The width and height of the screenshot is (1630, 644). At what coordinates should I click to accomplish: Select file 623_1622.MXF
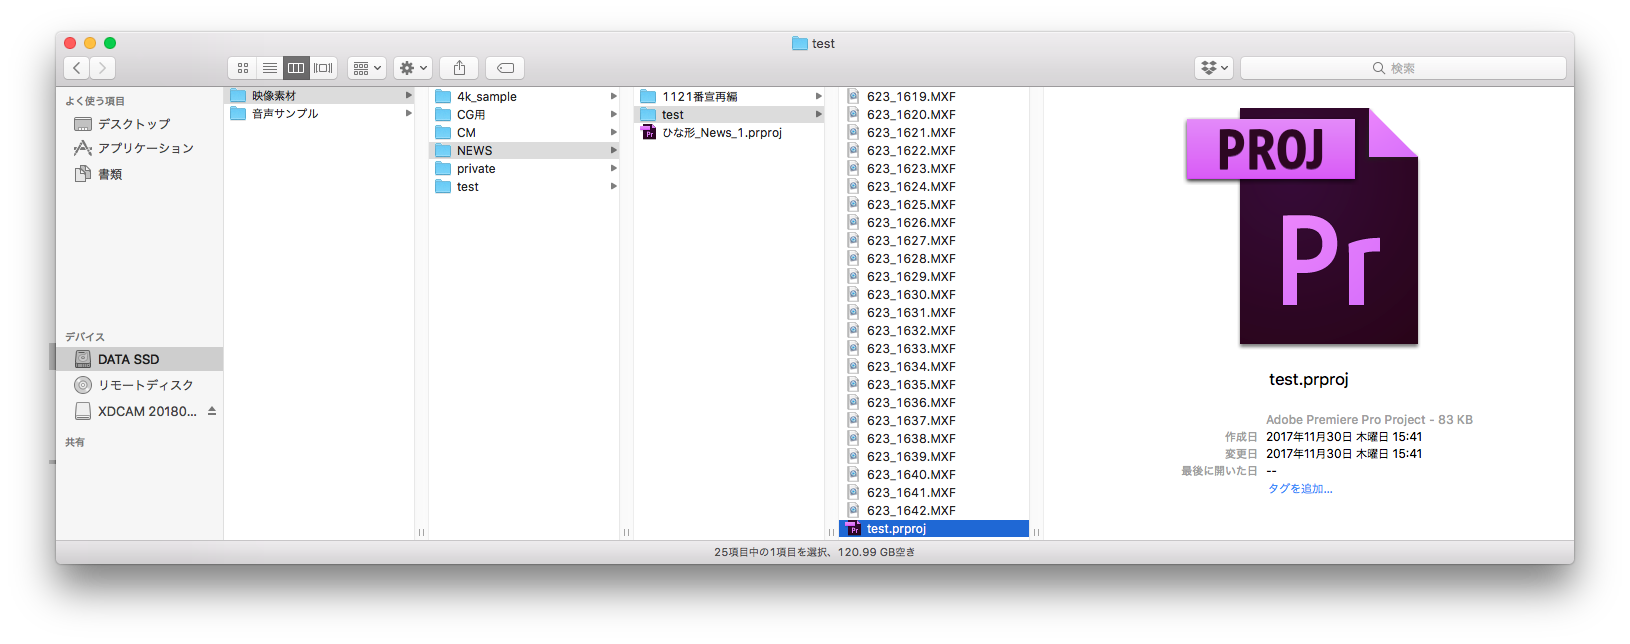tap(934, 151)
